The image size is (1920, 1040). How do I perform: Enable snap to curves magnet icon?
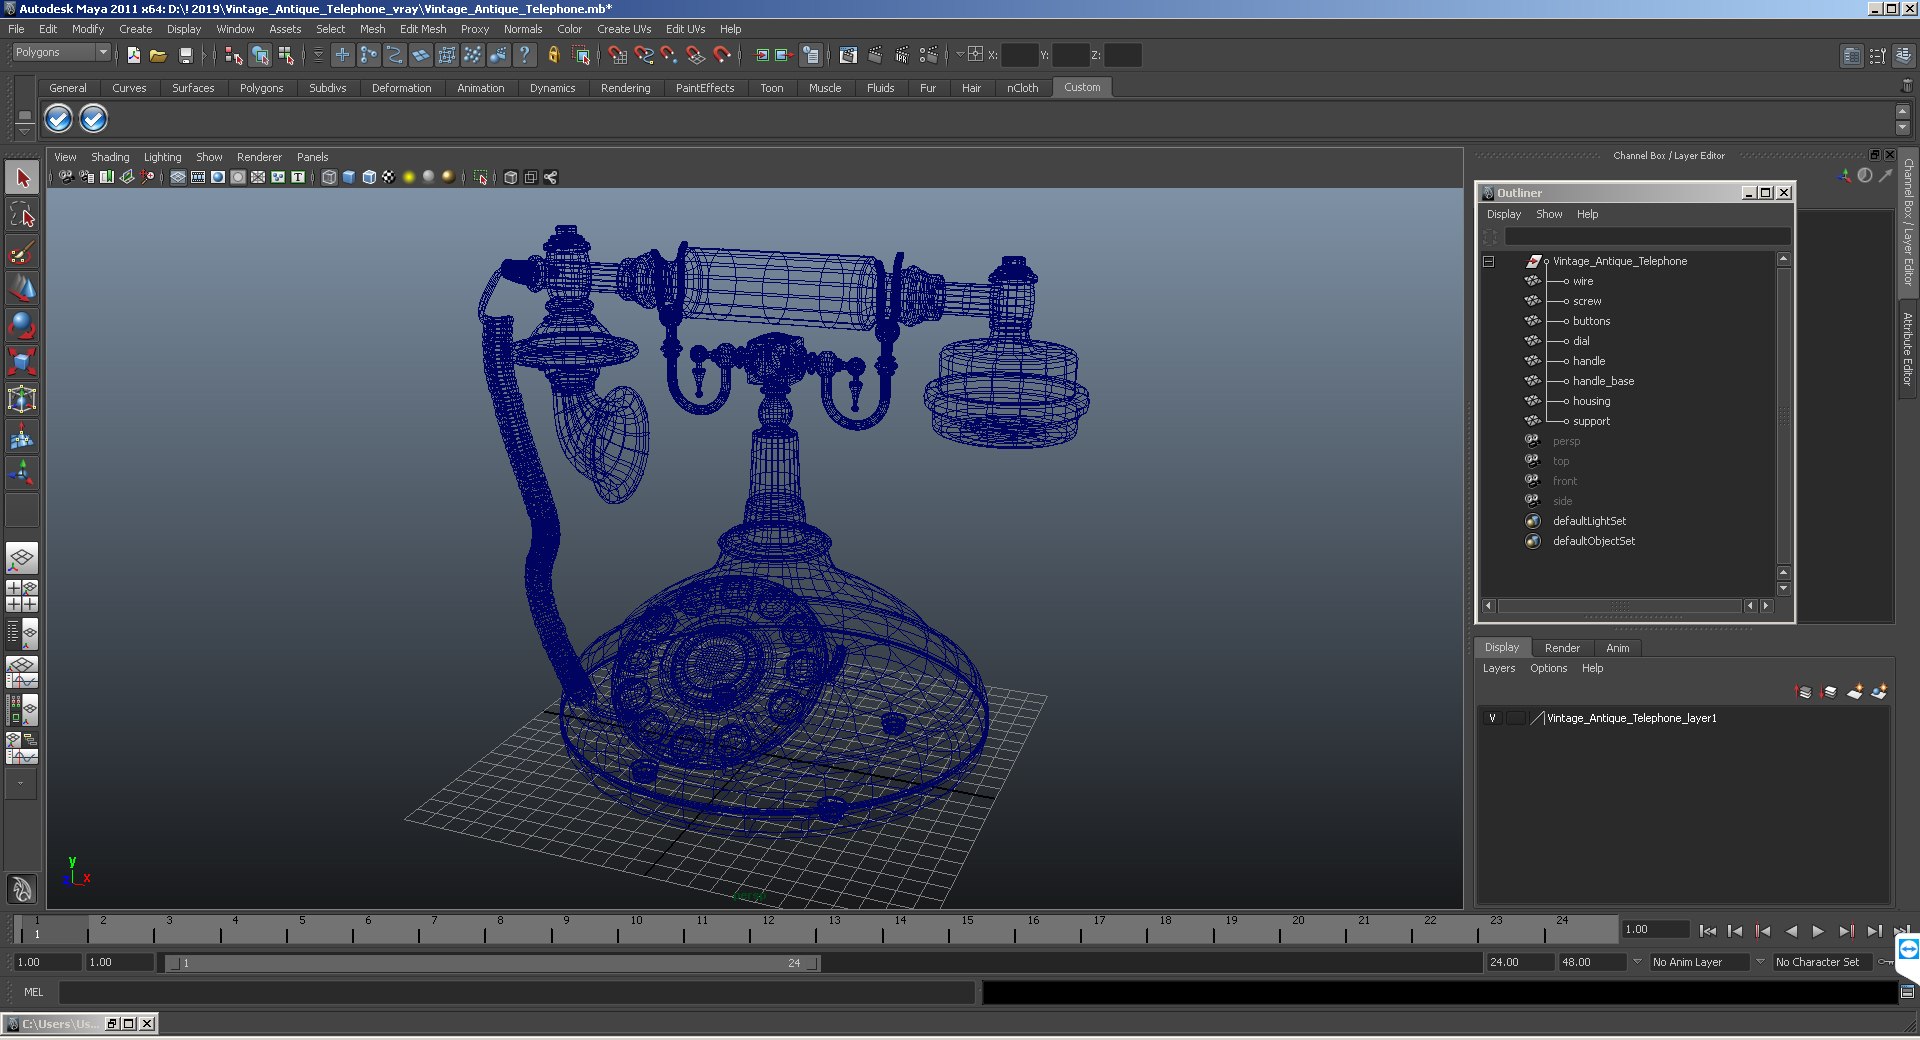[643, 55]
